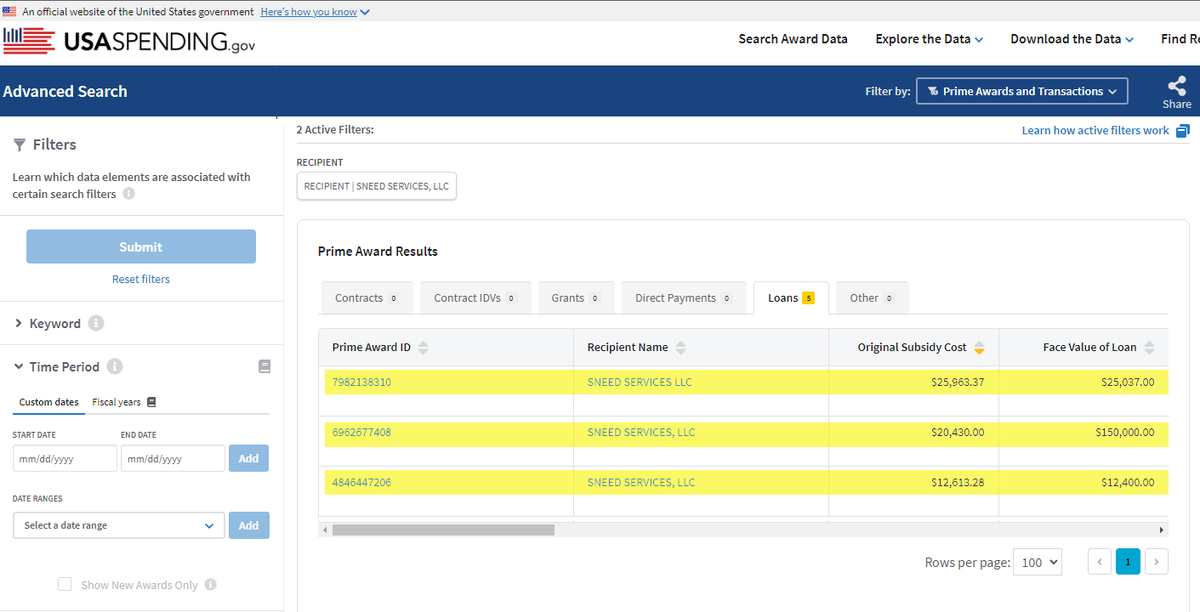1200x612 pixels.
Task: Expand the Keyword filter section
Action: click(48, 323)
